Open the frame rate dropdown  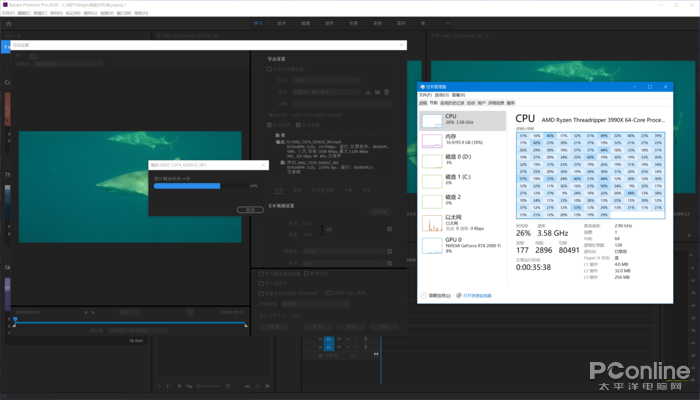344,251
